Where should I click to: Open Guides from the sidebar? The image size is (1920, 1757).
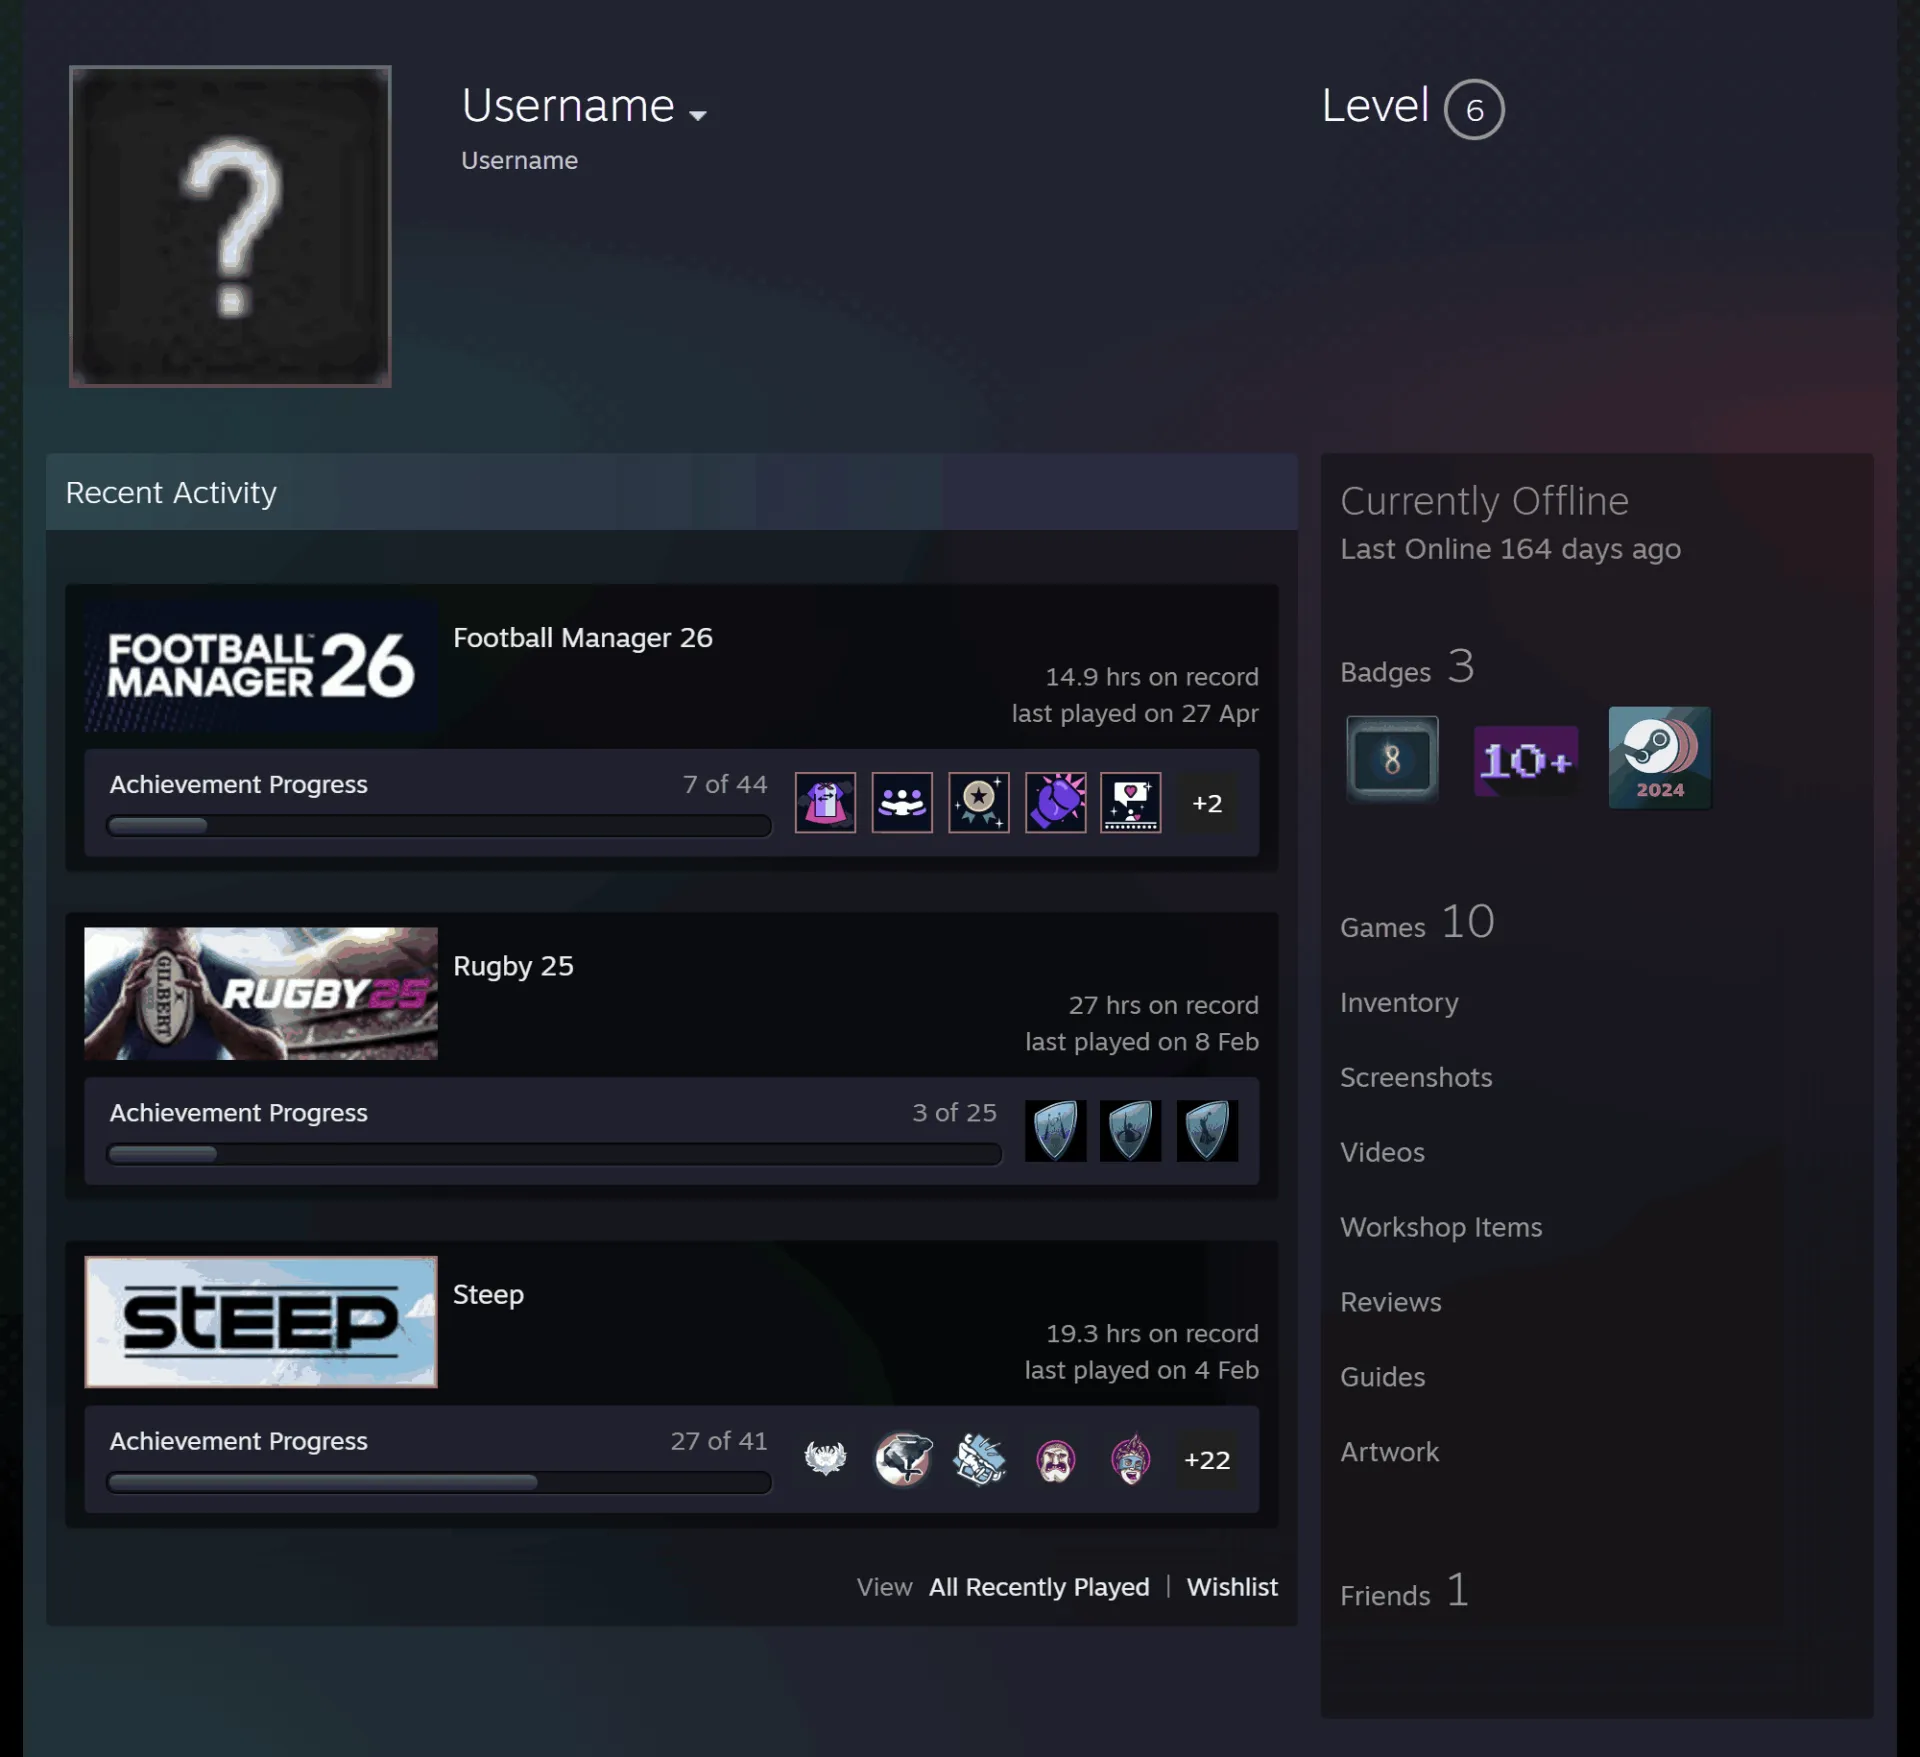(1383, 1377)
